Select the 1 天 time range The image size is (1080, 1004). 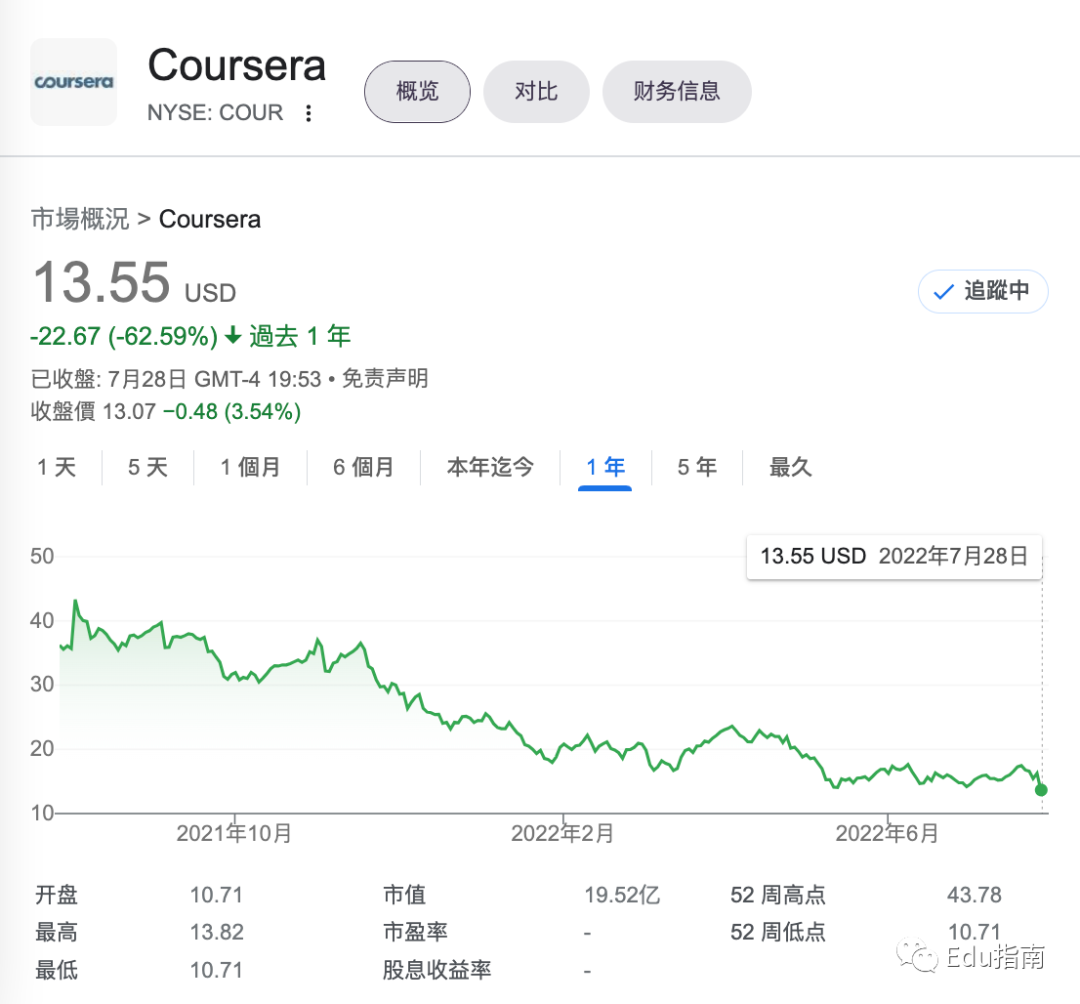[56, 468]
